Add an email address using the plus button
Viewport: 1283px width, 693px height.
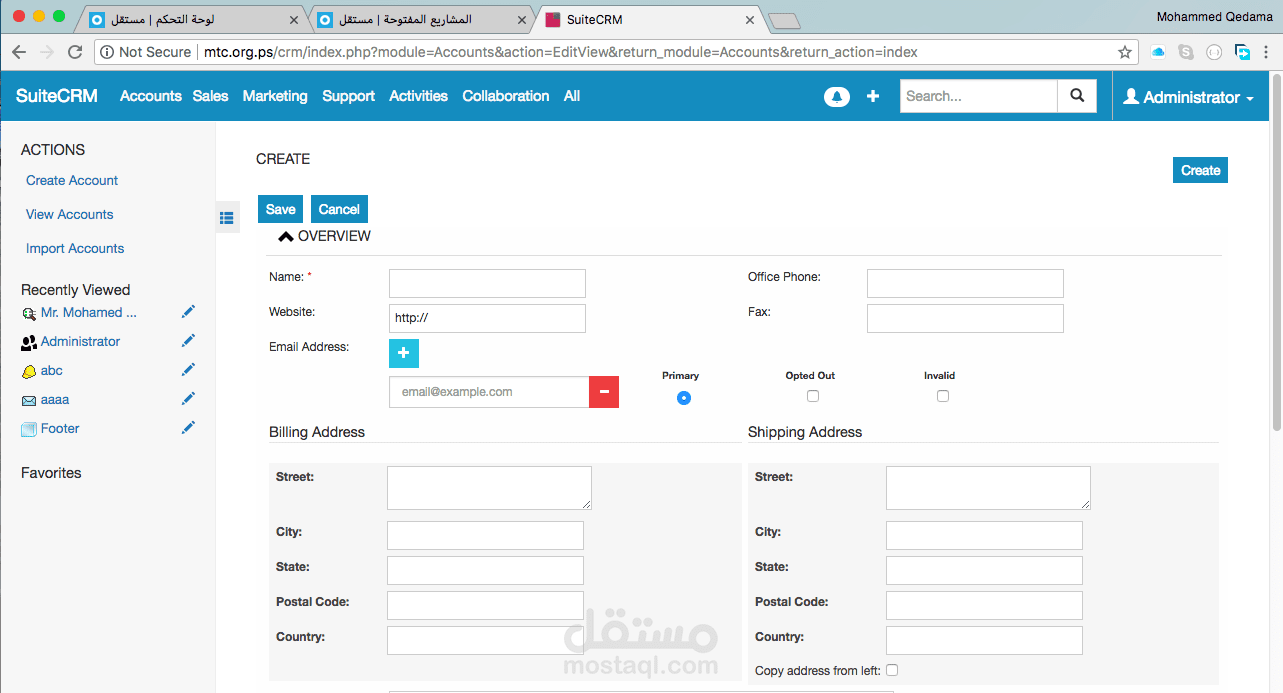[x=404, y=353]
